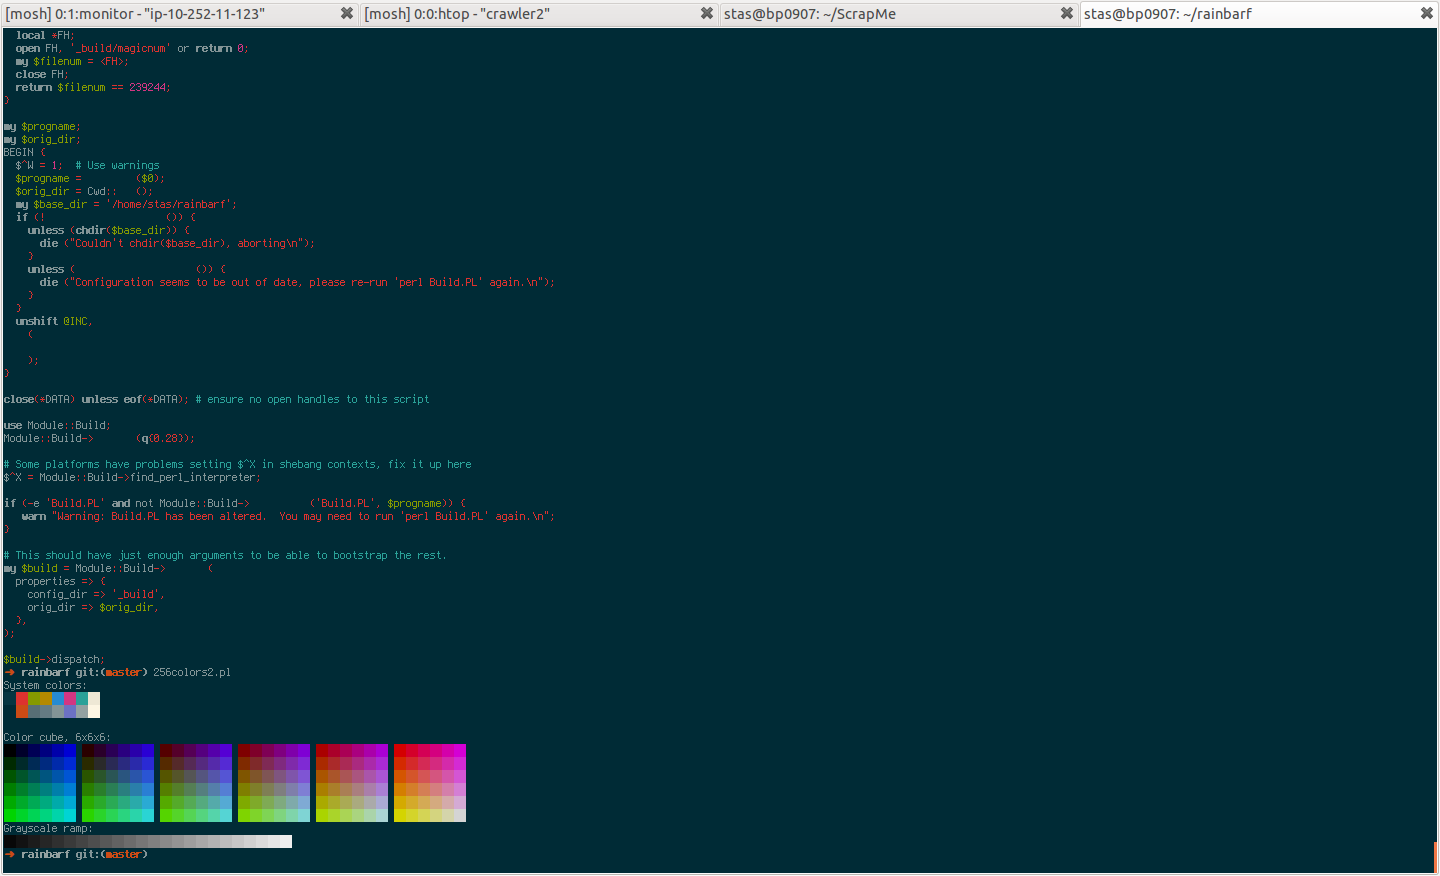1440x876 pixels.
Task: Click the "use Module::Build;" line
Action: tap(57, 426)
